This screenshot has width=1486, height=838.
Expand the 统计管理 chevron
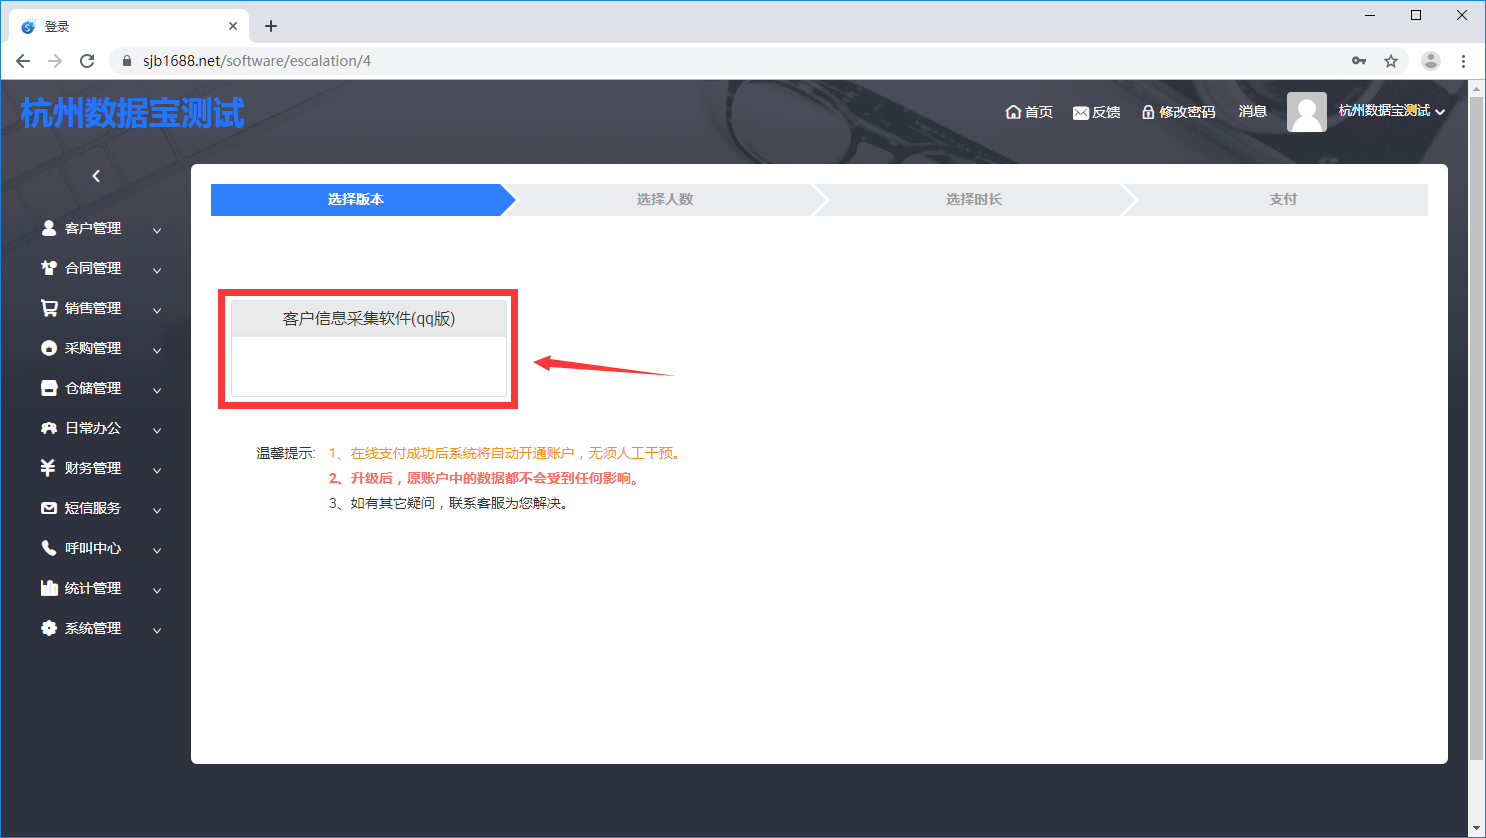click(x=157, y=590)
